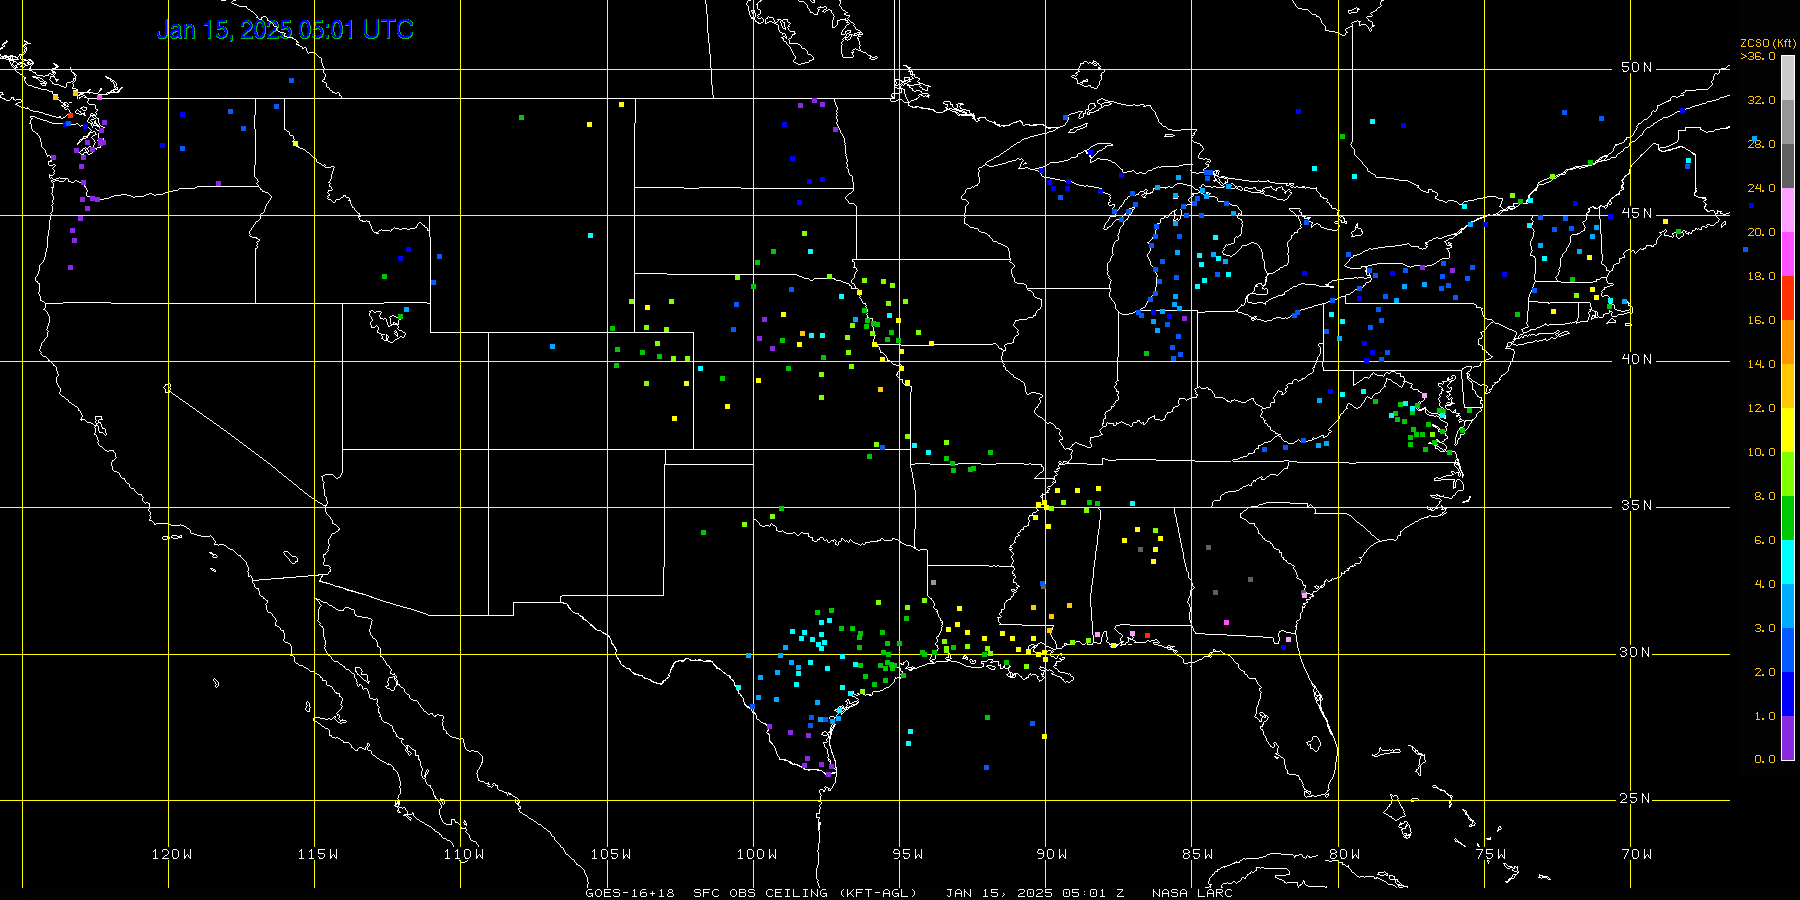Click the 18.0 legend label
This screenshot has width=1800, height=900.
point(1762,276)
